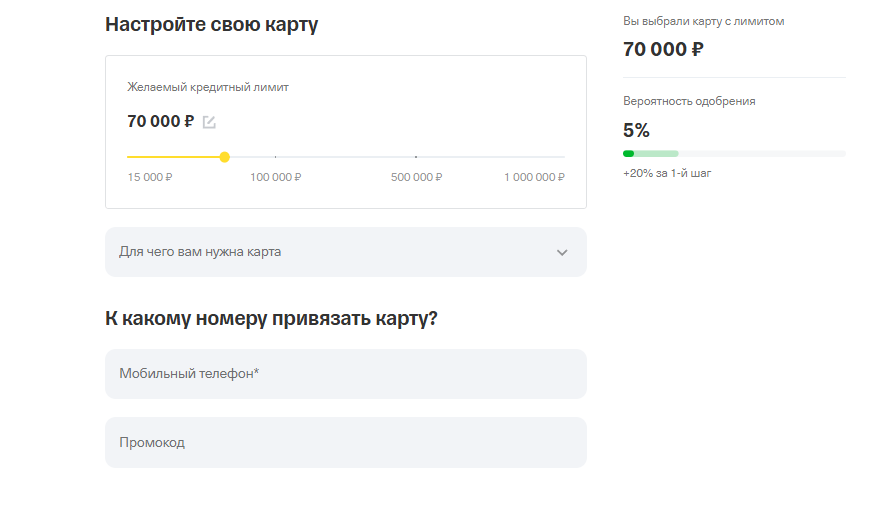Click the chevron arrow in card purpose field
895x511 pixels.
[562, 253]
